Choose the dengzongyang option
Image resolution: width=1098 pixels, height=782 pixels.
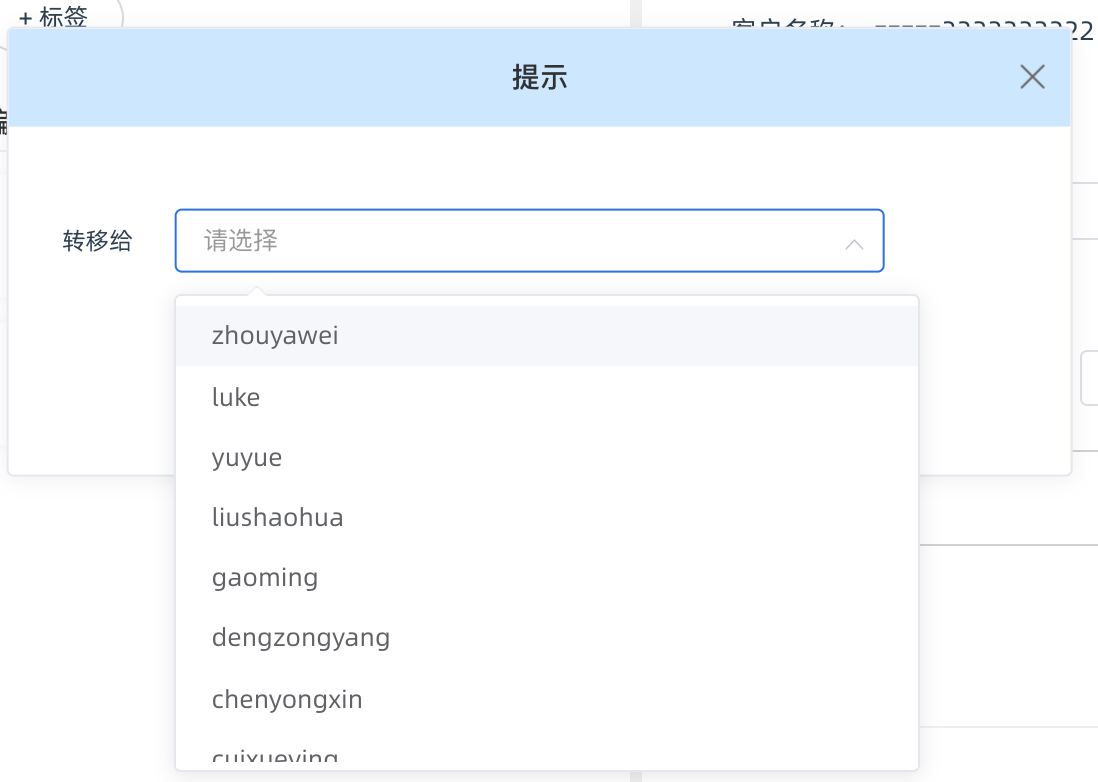click(300, 637)
